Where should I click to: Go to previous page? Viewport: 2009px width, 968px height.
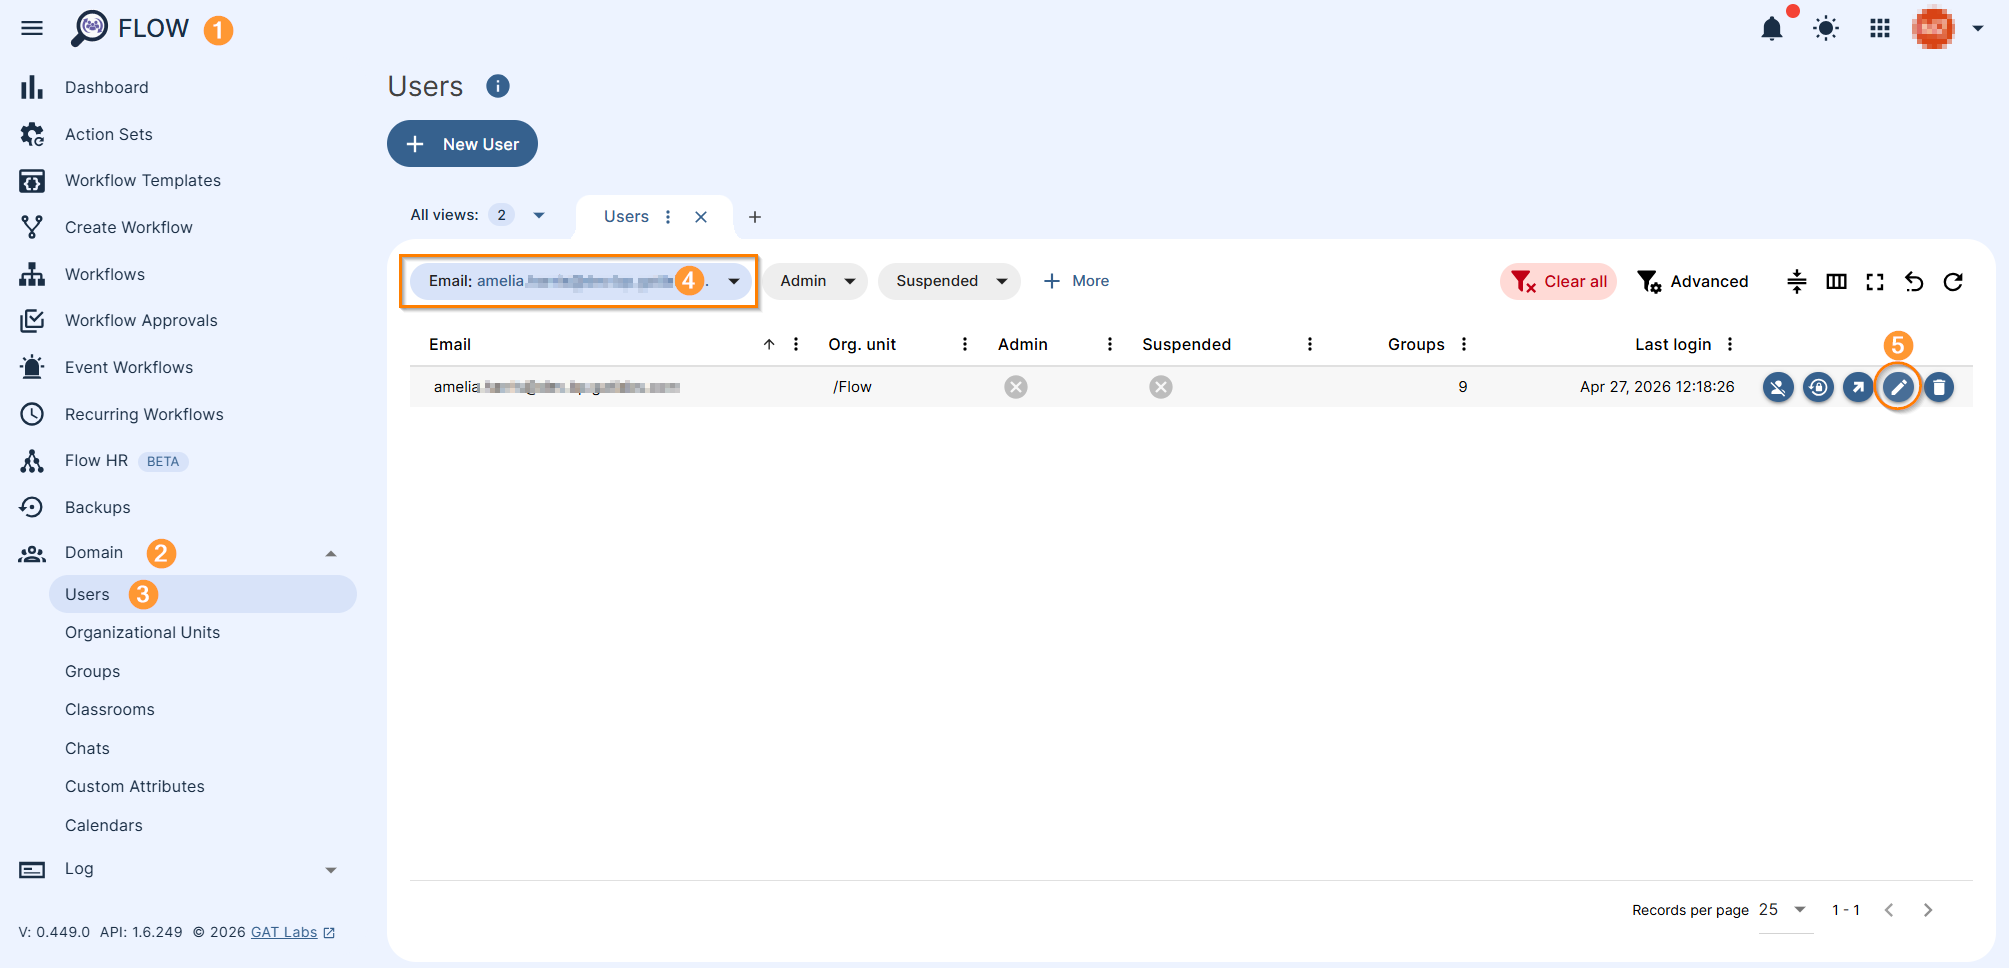tap(1889, 910)
